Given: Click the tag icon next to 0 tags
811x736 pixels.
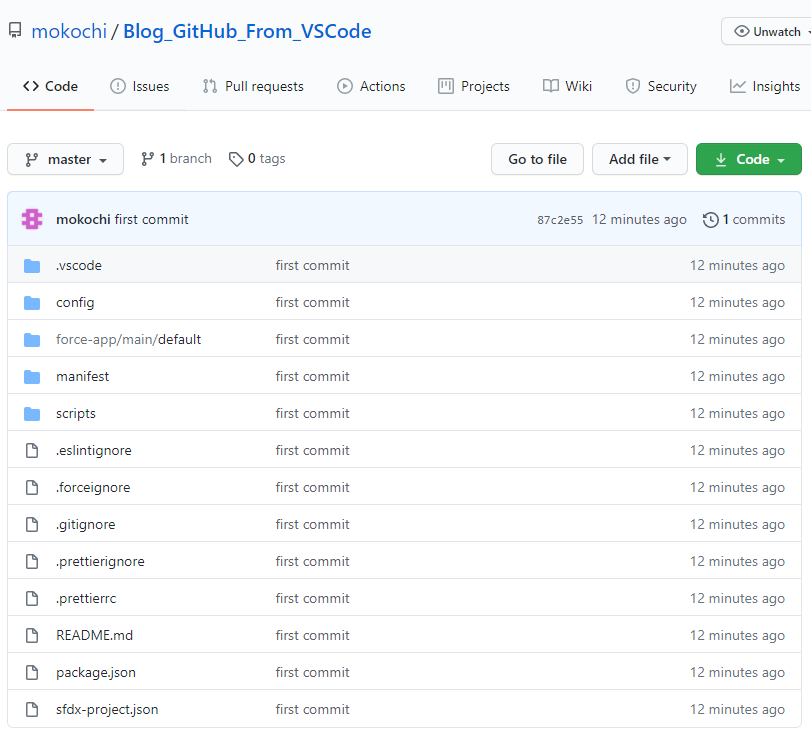Looking at the screenshot, I should click(x=236, y=159).
